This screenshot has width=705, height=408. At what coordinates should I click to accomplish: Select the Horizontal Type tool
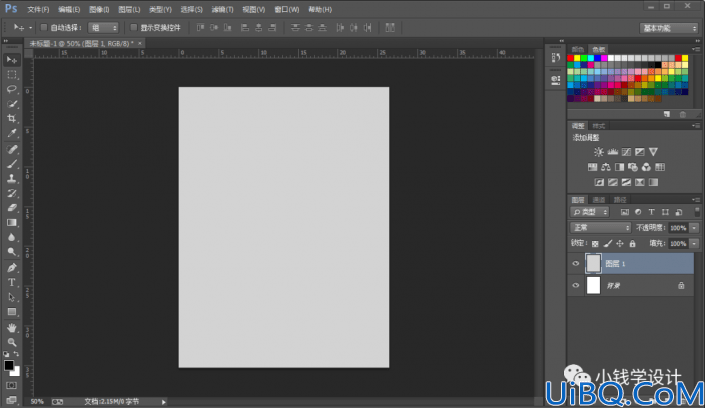[12, 282]
